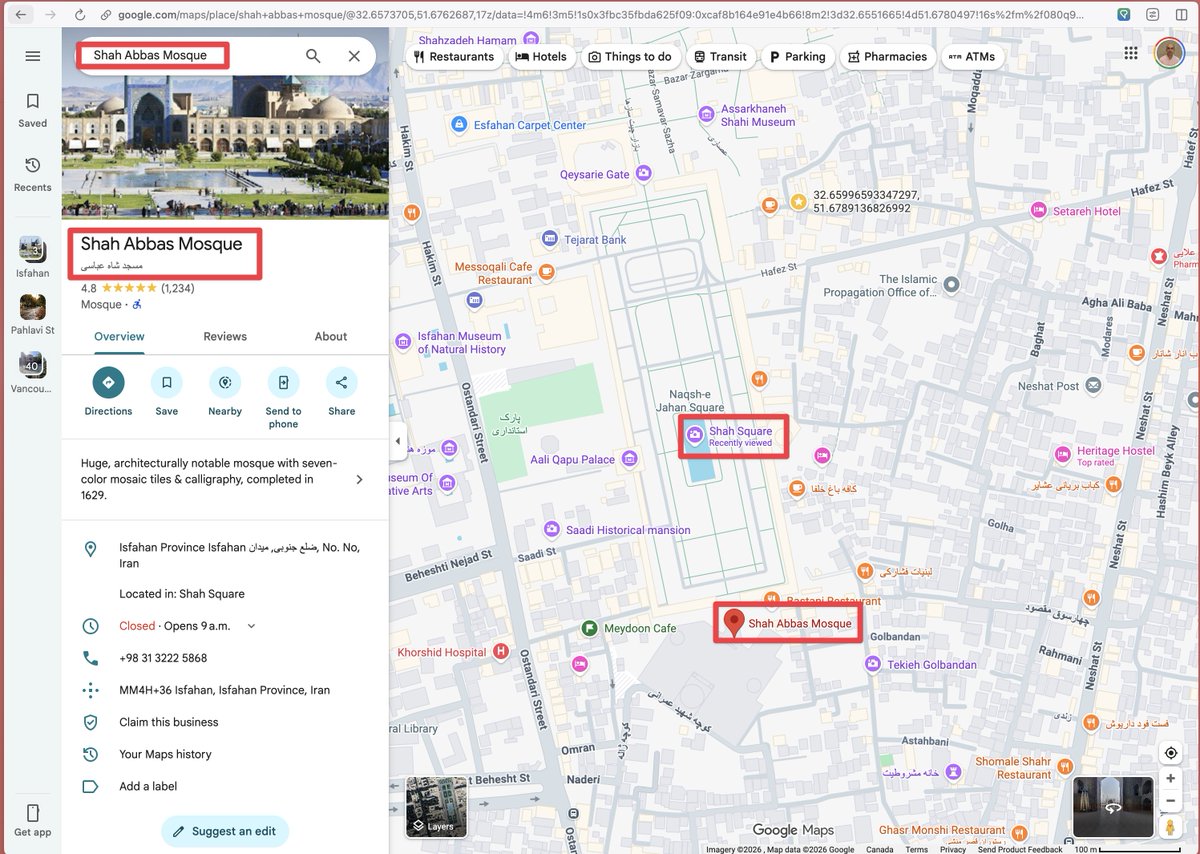This screenshot has height=854, width=1200.
Task: Zoom in with the plus button
Action: pyautogui.click(x=1170, y=778)
